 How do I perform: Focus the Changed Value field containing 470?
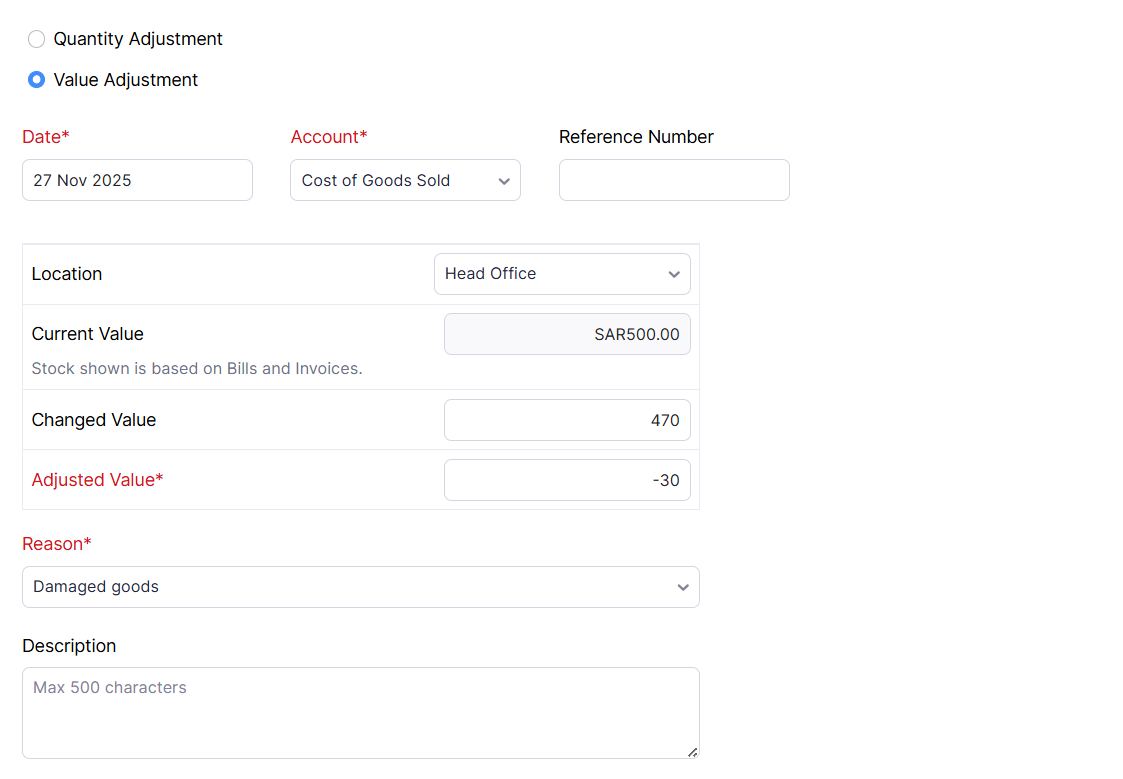[567, 420]
